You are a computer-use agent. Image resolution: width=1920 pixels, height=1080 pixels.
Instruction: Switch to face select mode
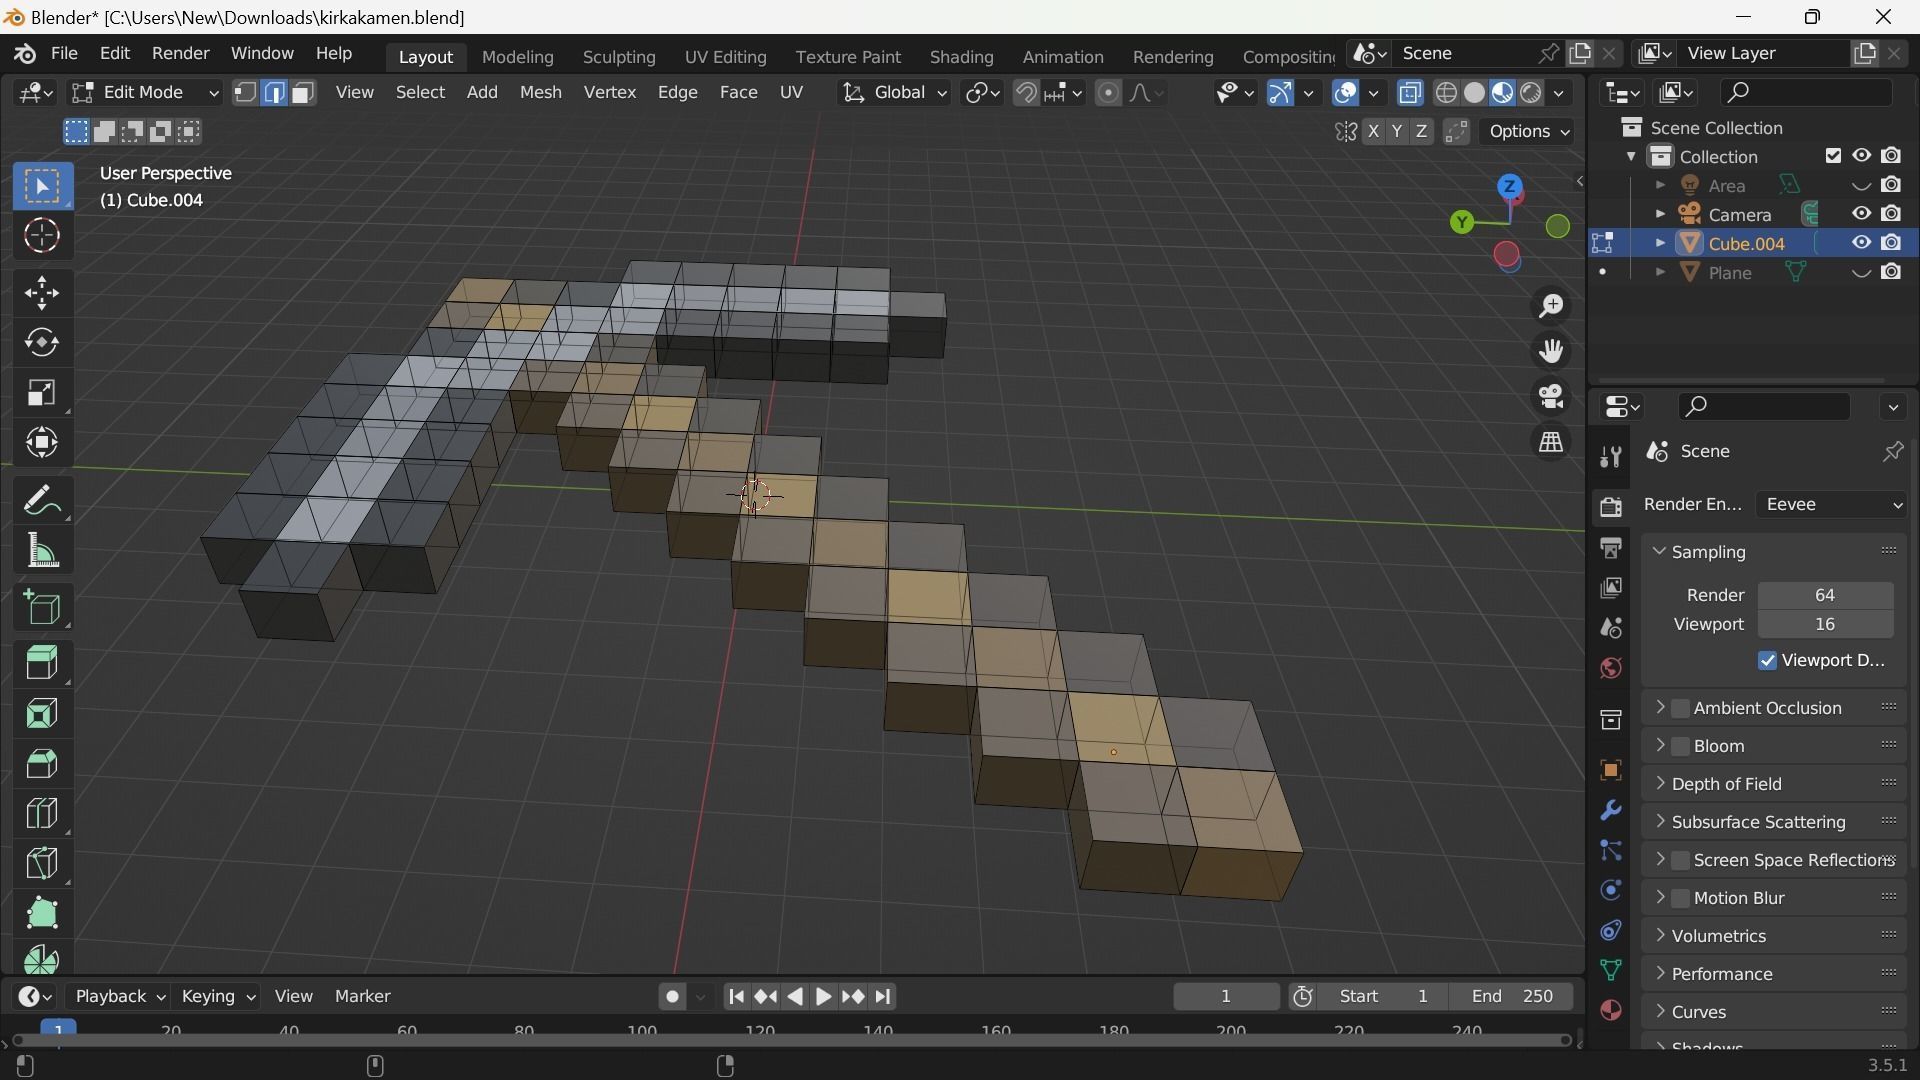tap(303, 93)
